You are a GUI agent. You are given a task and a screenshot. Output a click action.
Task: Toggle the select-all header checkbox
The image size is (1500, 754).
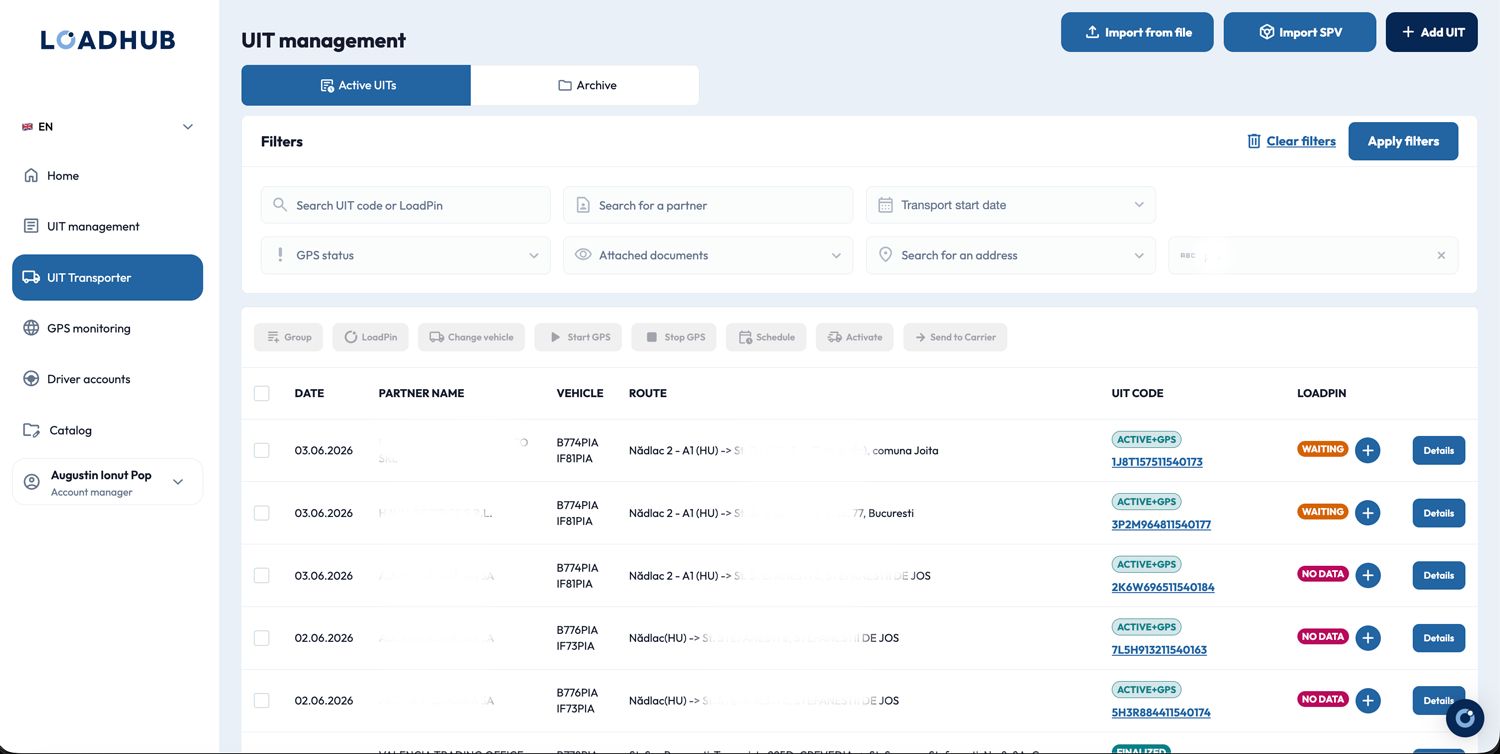click(262, 393)
